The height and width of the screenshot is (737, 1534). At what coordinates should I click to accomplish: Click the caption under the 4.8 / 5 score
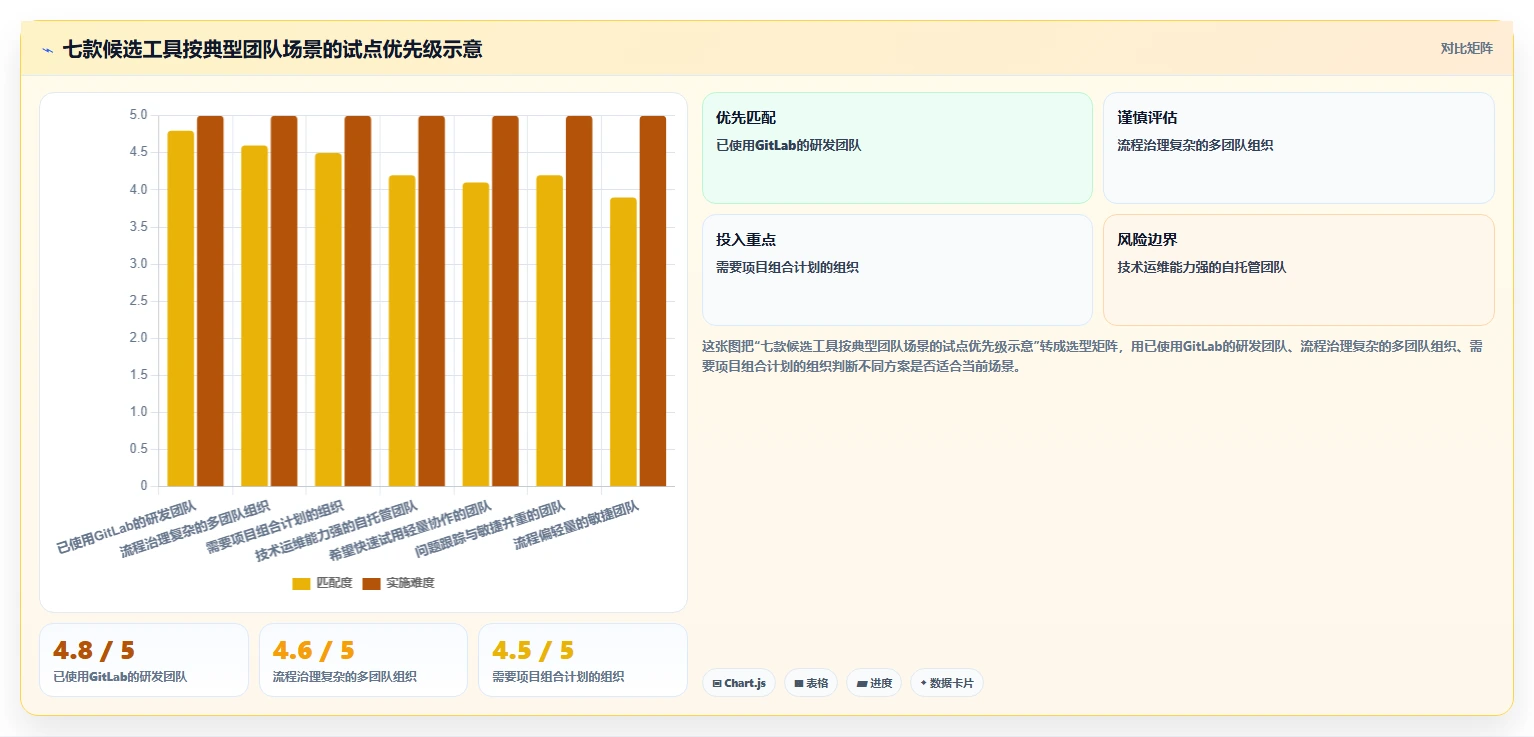click(120, 677)
